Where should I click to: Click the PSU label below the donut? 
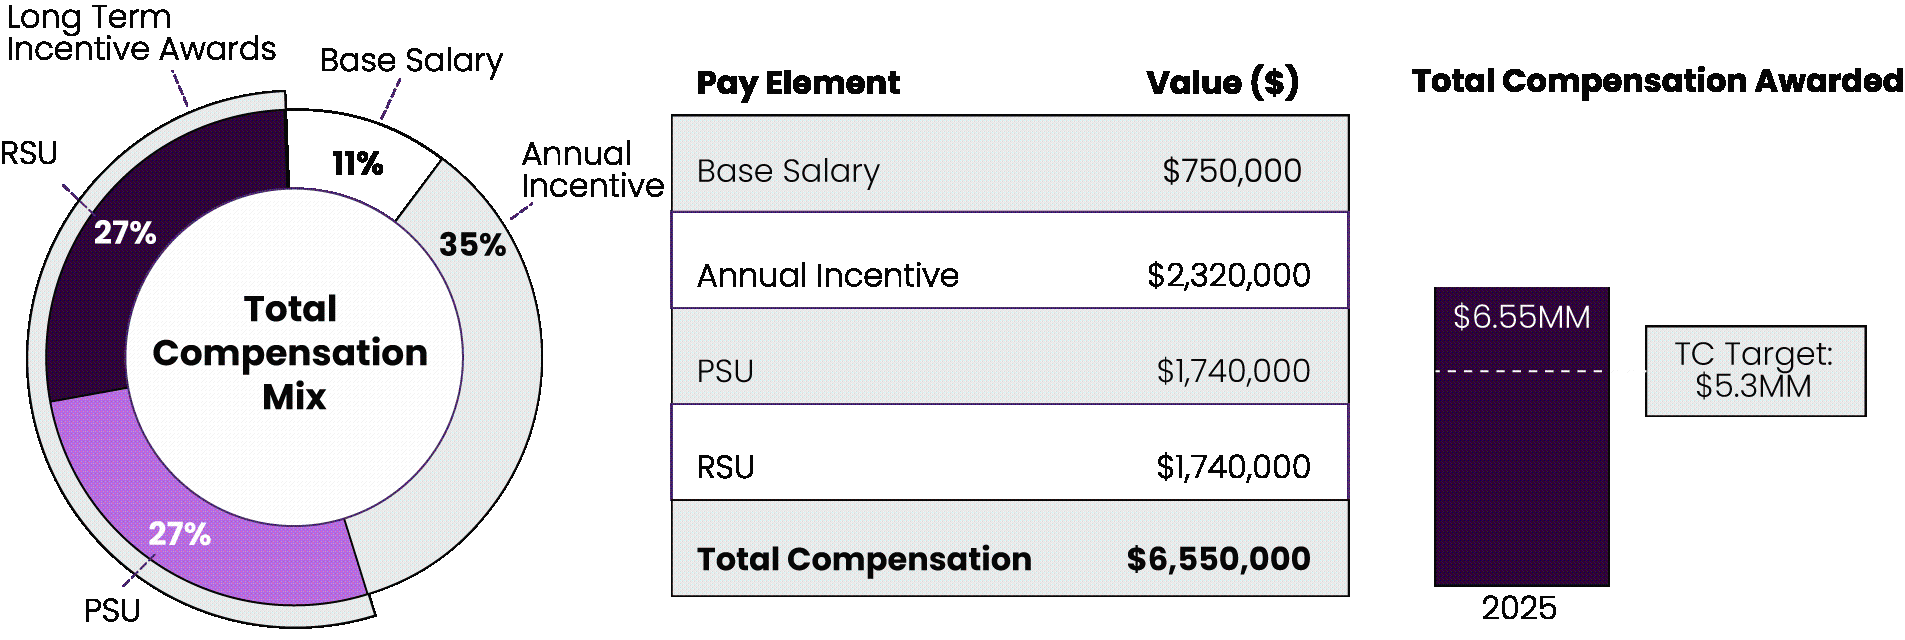(112, 610)
